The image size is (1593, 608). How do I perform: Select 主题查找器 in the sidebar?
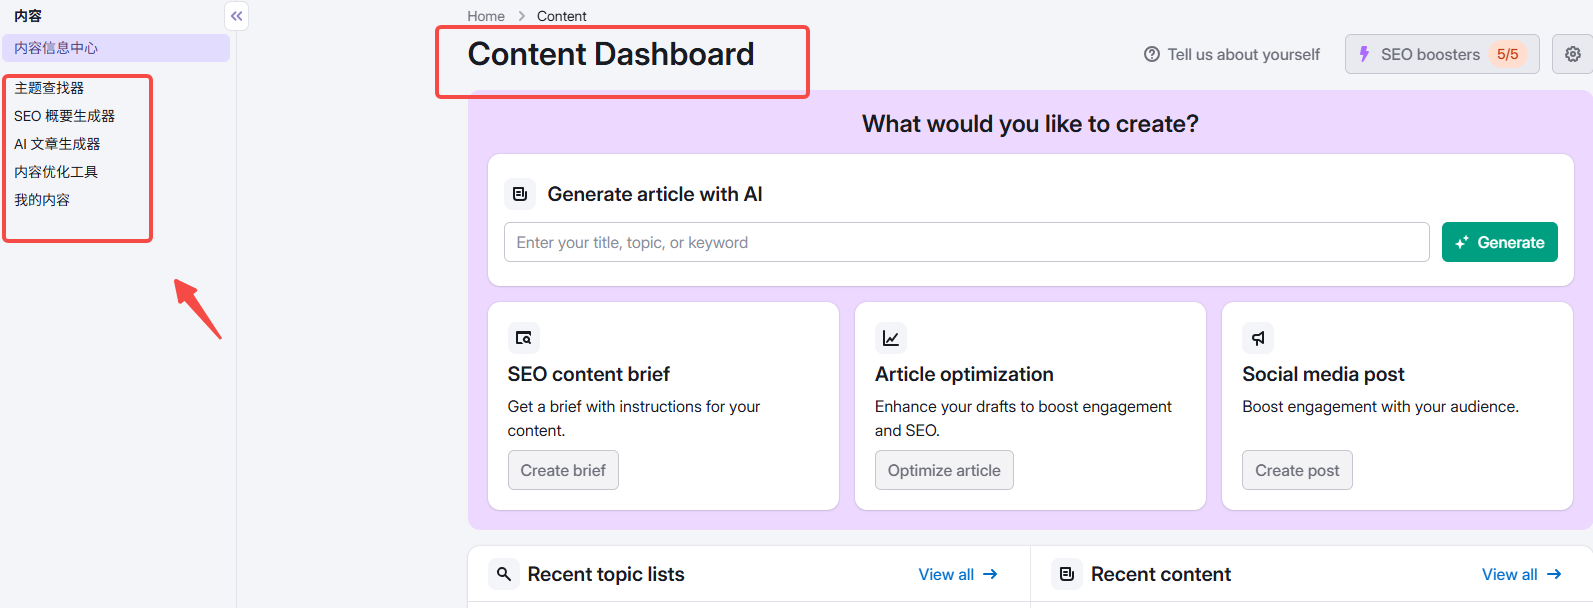[x=49, y=88]
